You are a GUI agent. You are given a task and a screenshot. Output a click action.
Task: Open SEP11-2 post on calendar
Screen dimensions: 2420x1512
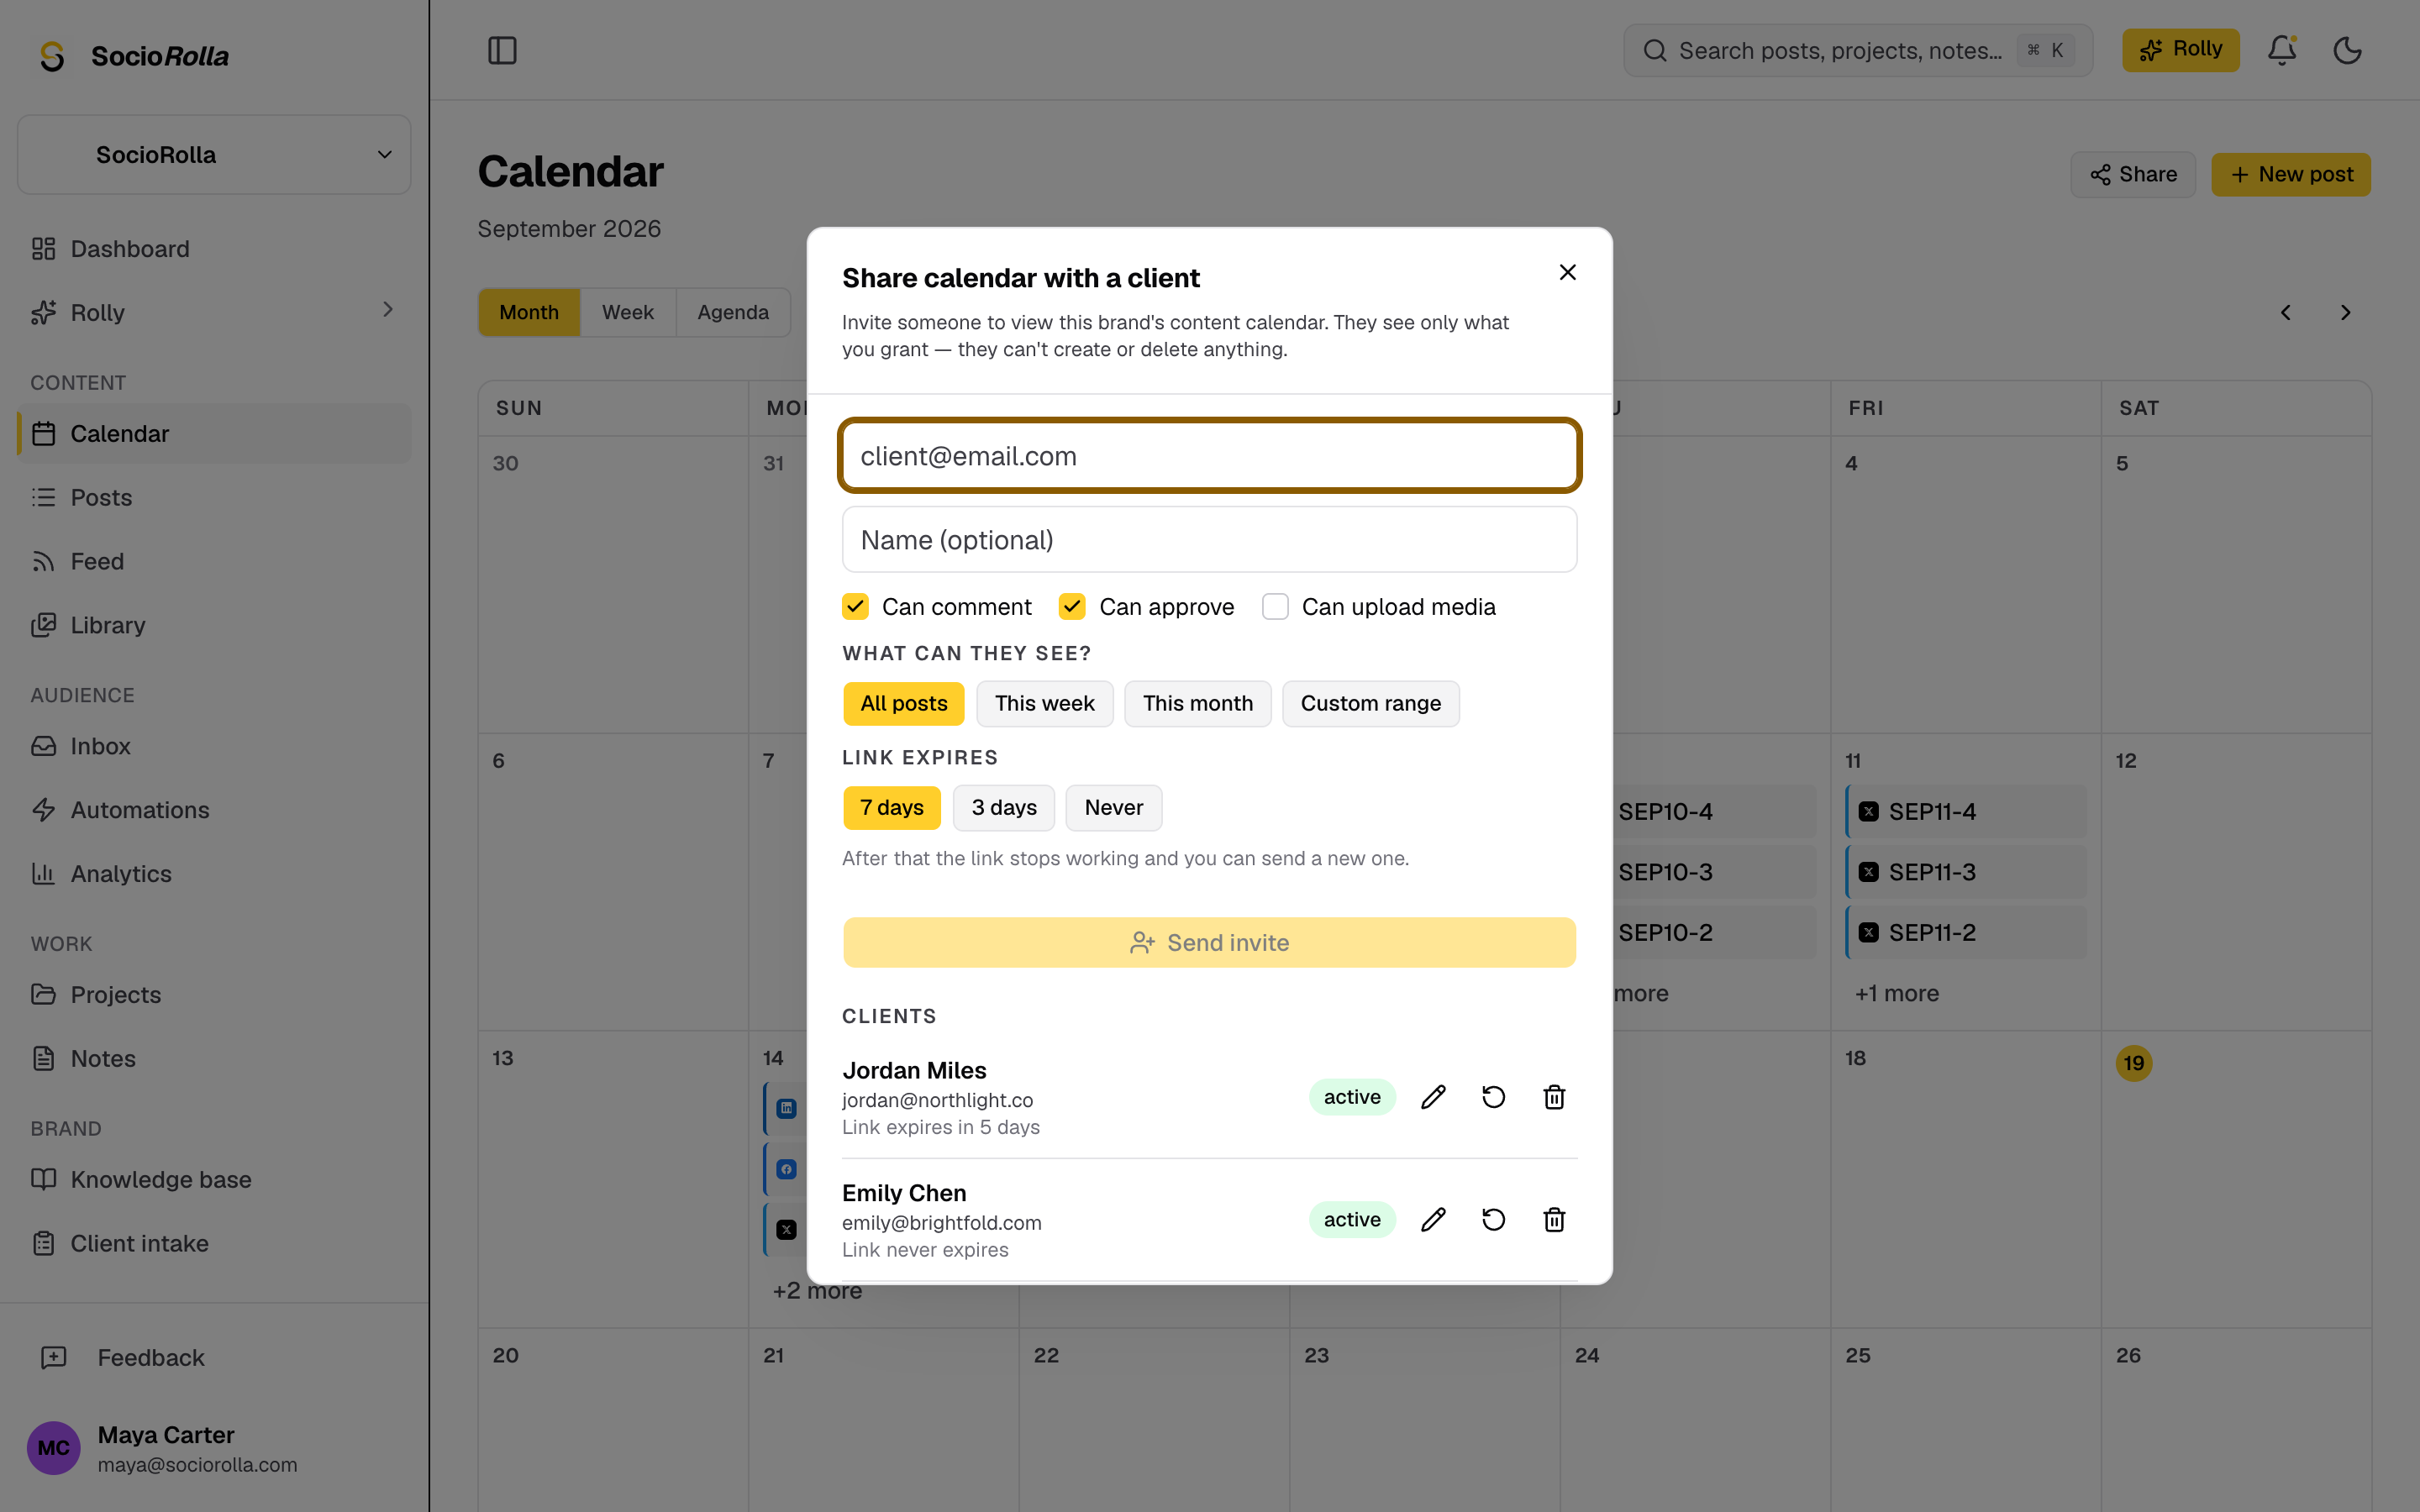(1966, 933)
